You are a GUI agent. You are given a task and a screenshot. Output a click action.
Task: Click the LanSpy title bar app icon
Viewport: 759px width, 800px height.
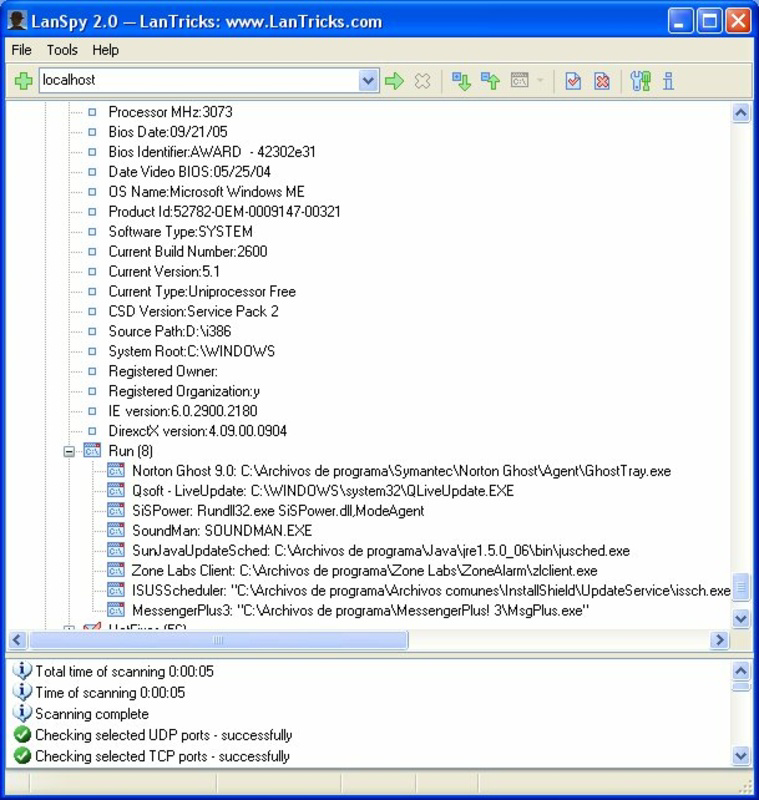[x=17, y=21]
